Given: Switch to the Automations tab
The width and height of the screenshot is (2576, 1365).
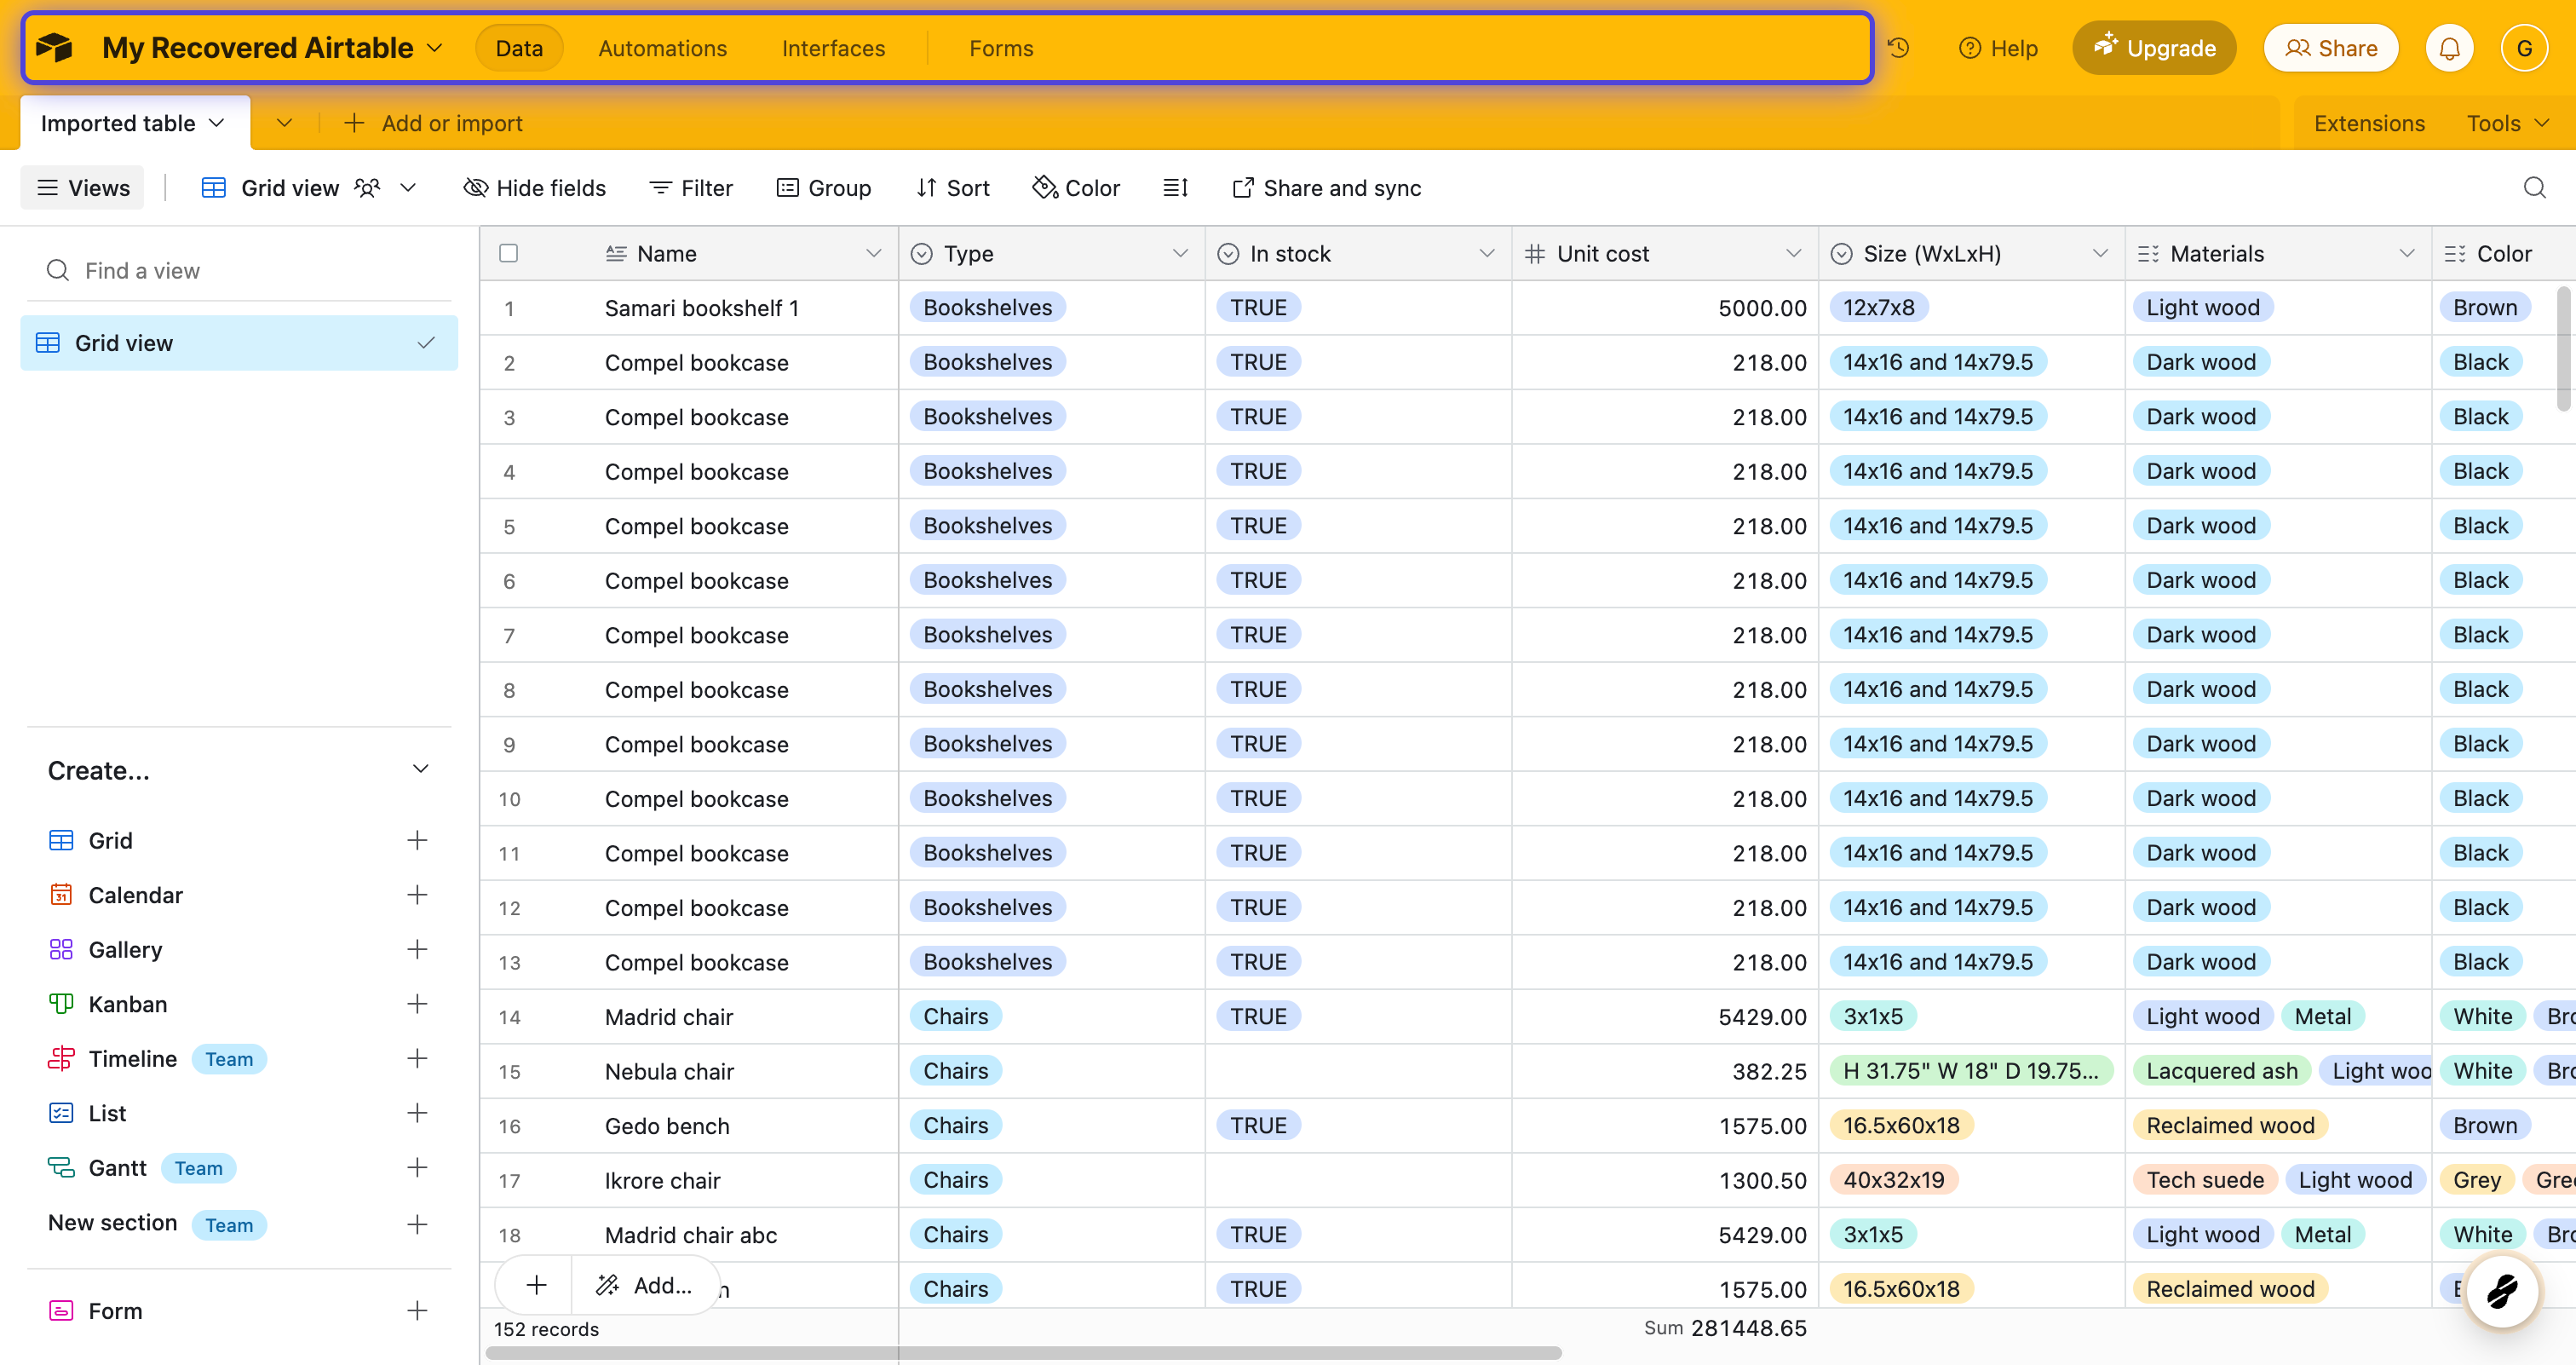Looking at the screenshot, I should point(662,48).
